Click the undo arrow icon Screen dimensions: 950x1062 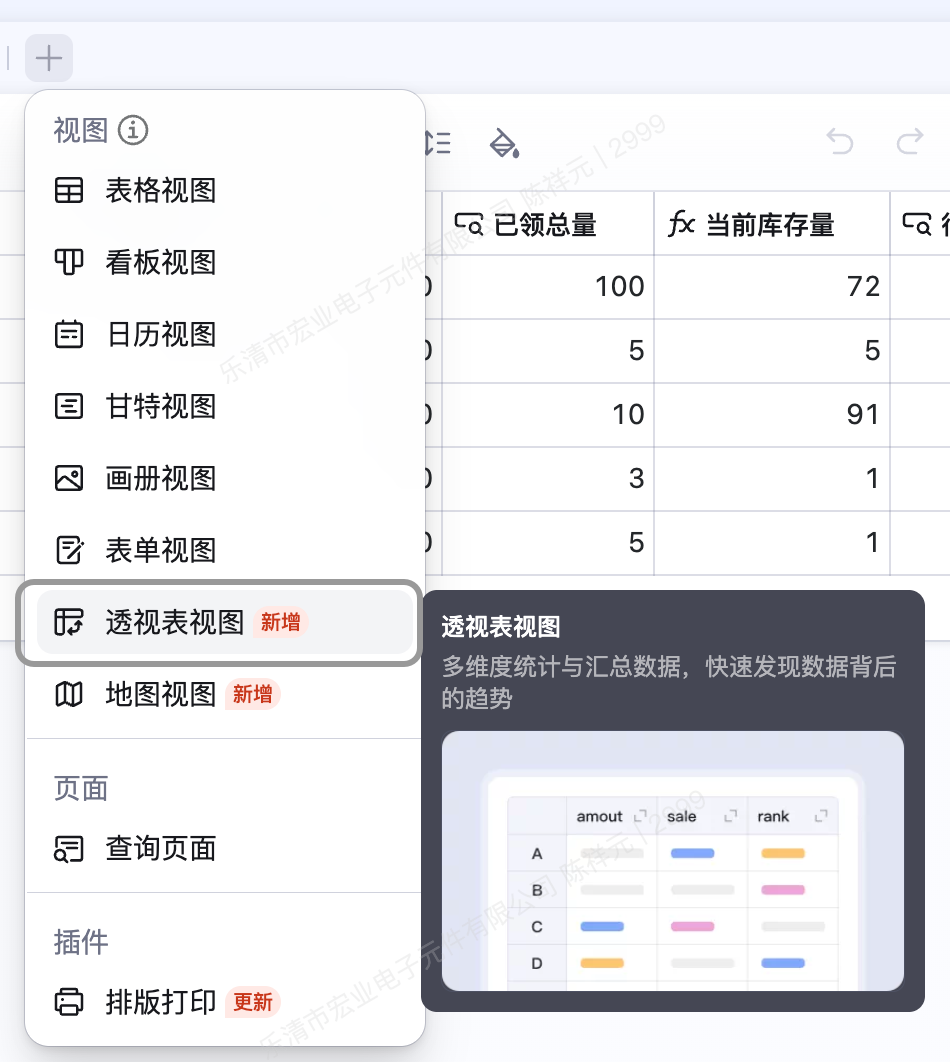tap(840, 142)
